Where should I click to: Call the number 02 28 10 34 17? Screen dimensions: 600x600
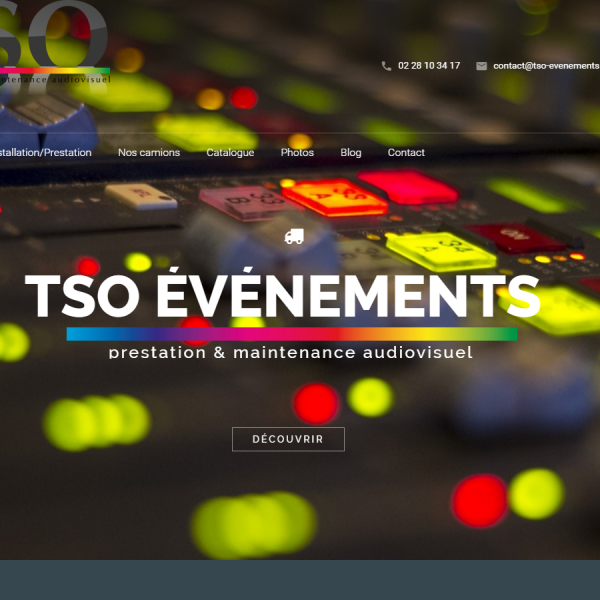click(x=429, y=66)
